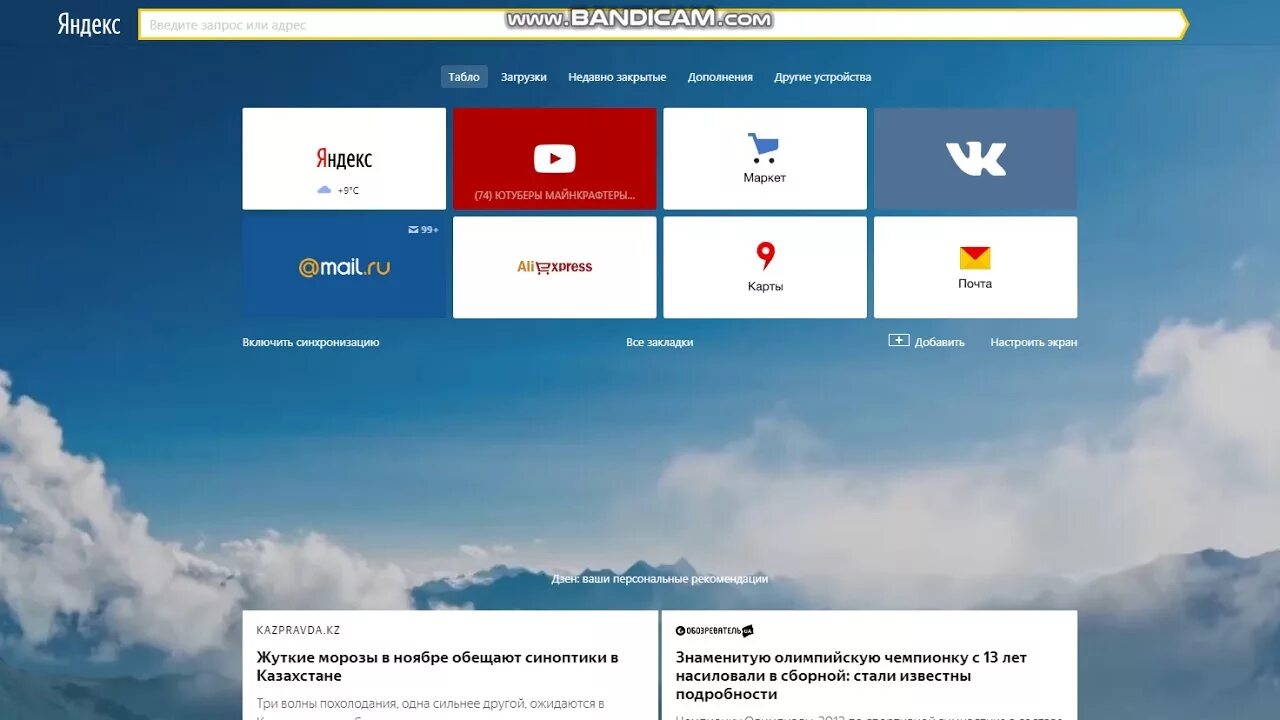The width and height of the screenshot is (1280, 720).
Task: Click the Дзен personal recommendations heading
Action: coord(660,579)
